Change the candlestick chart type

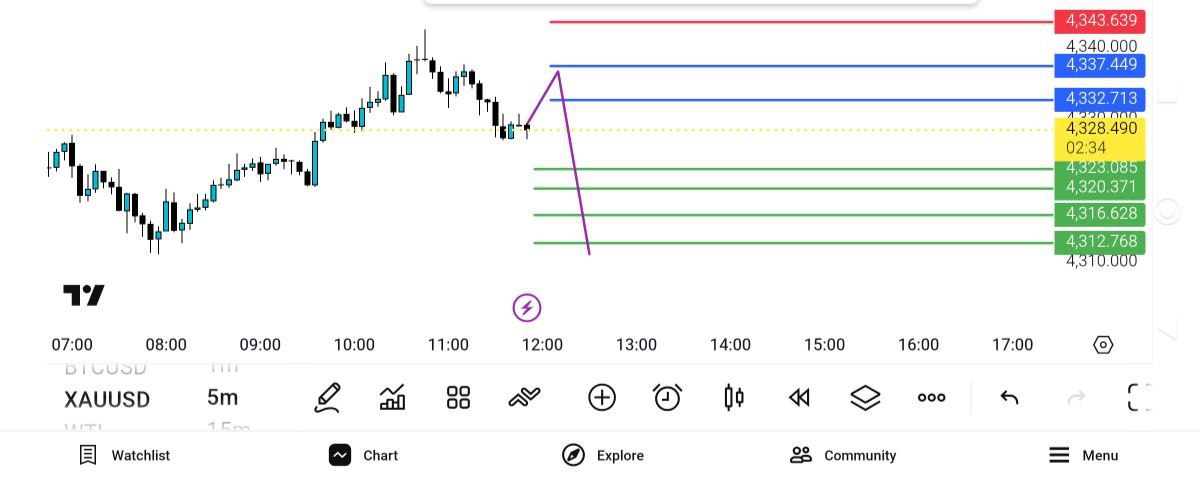(x=733, y=398)
